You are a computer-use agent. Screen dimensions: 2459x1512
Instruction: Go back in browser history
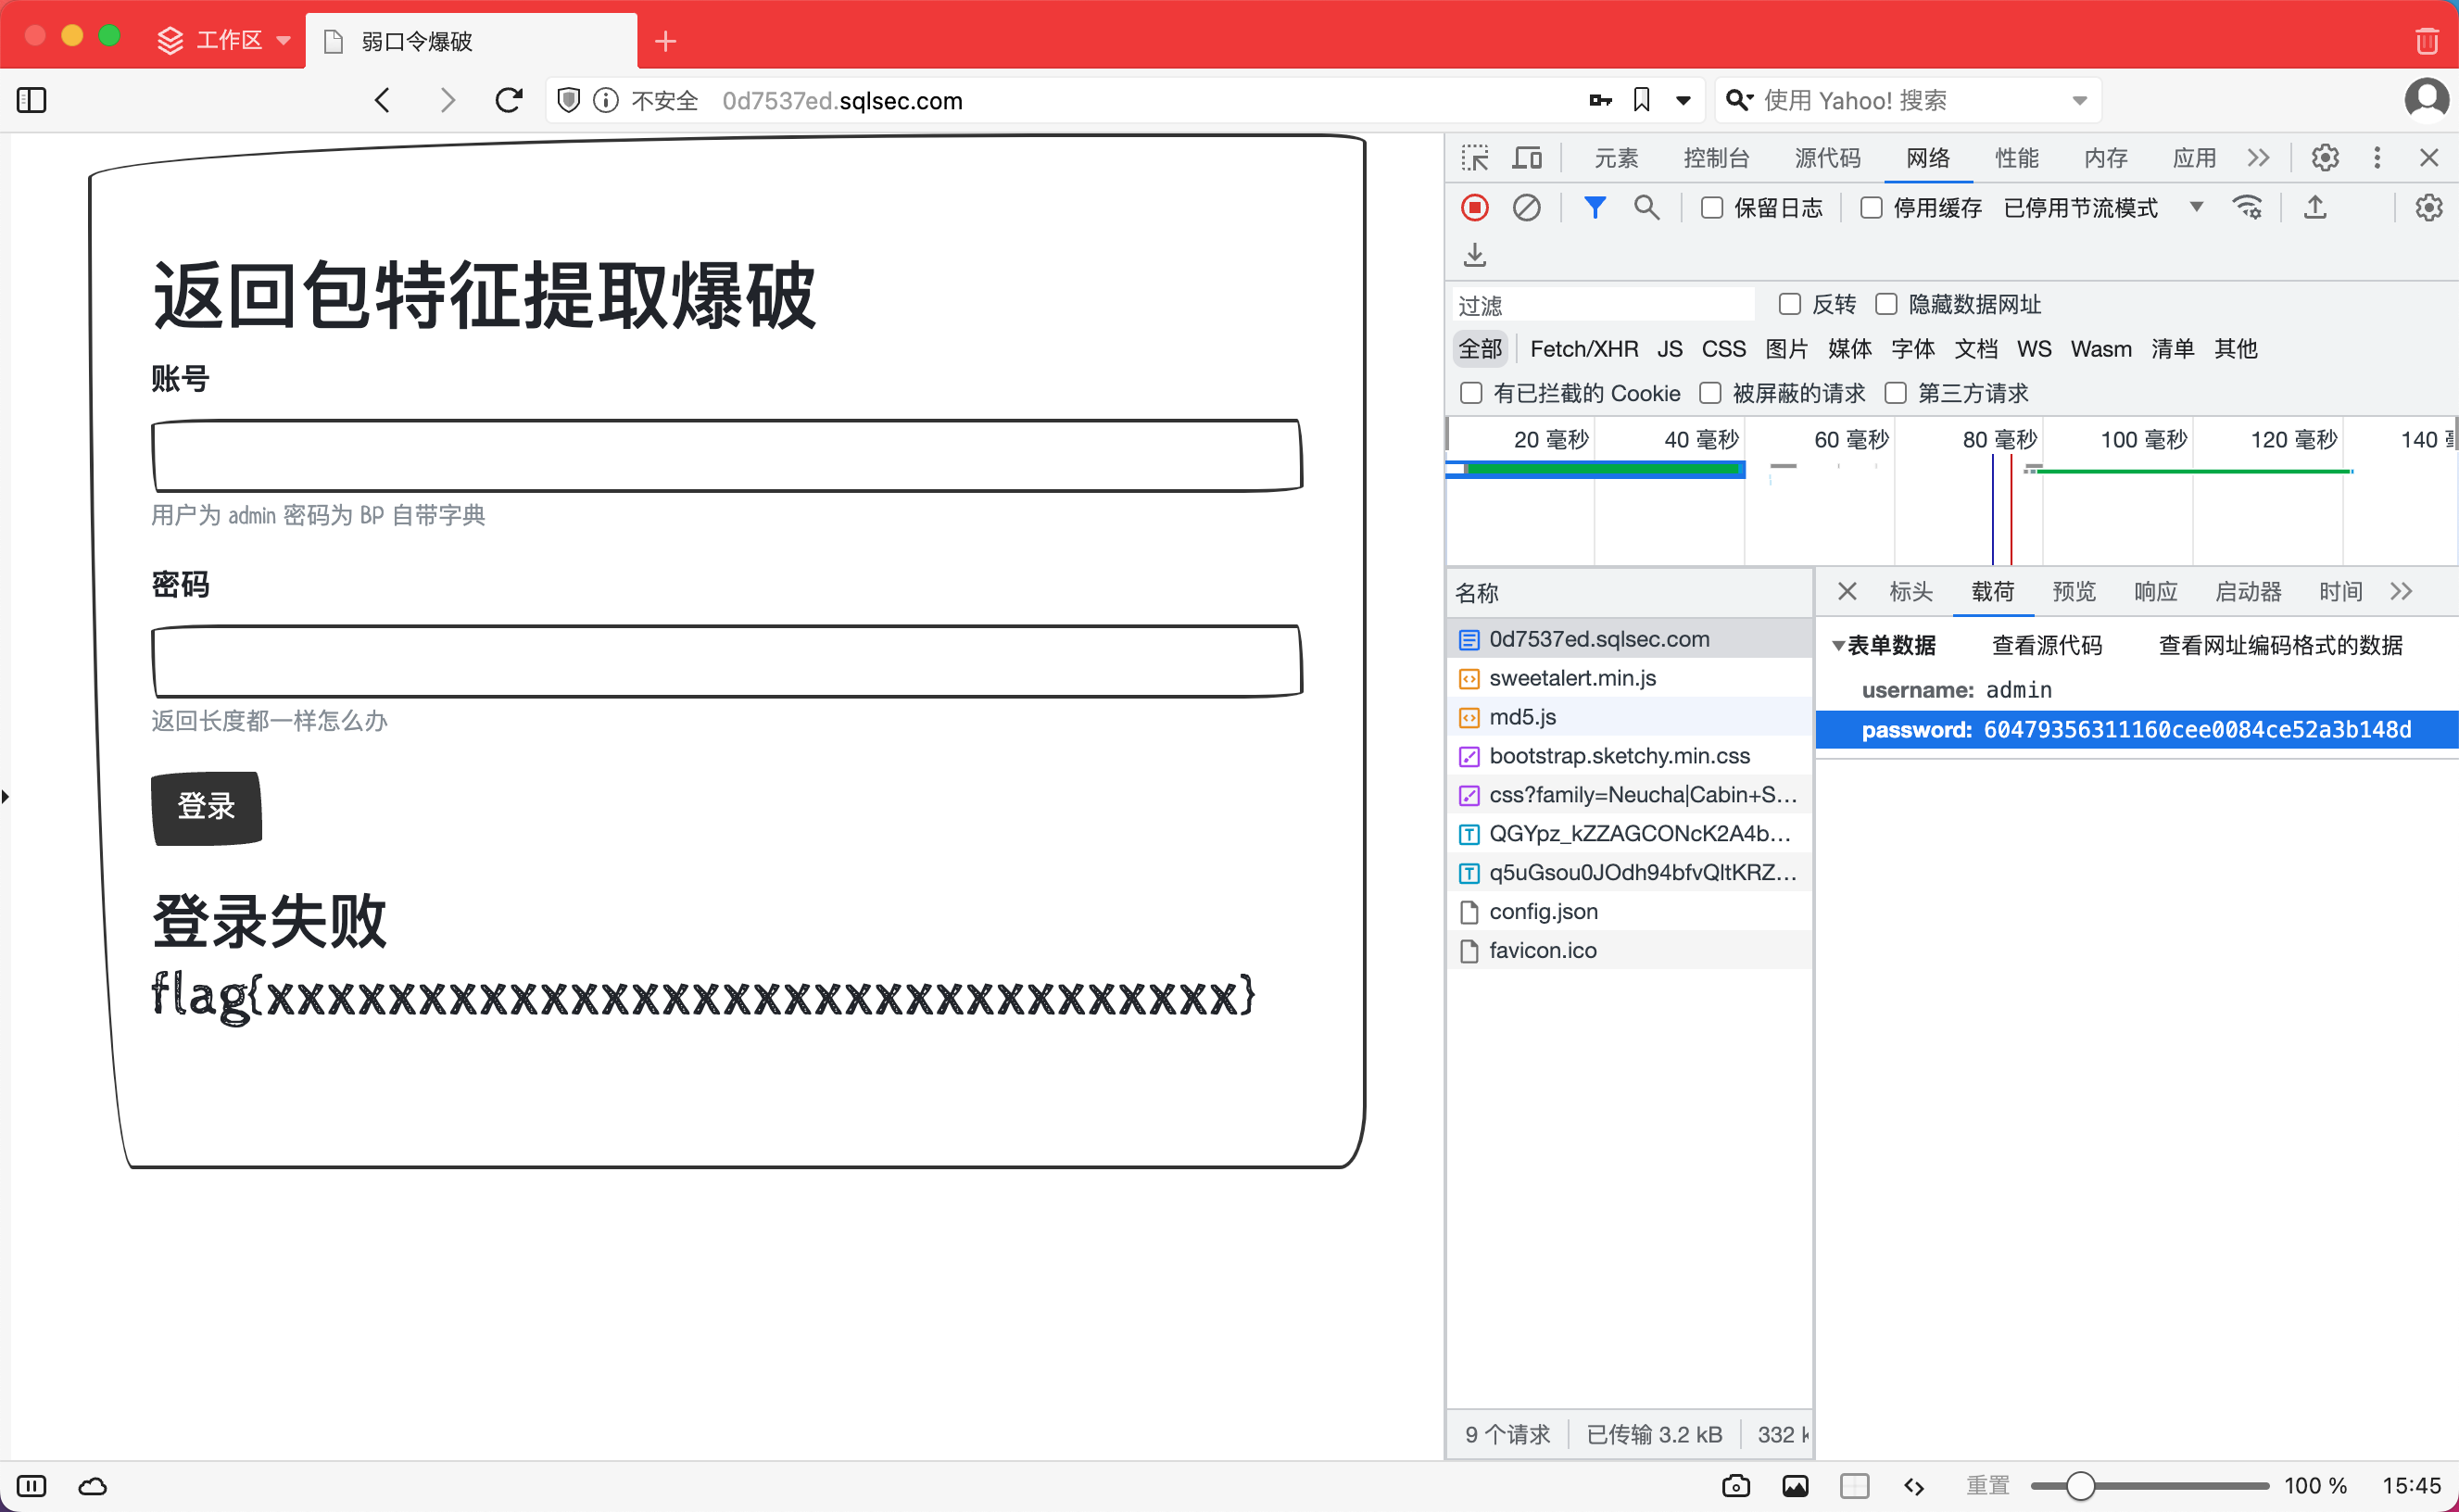(382, 100)
